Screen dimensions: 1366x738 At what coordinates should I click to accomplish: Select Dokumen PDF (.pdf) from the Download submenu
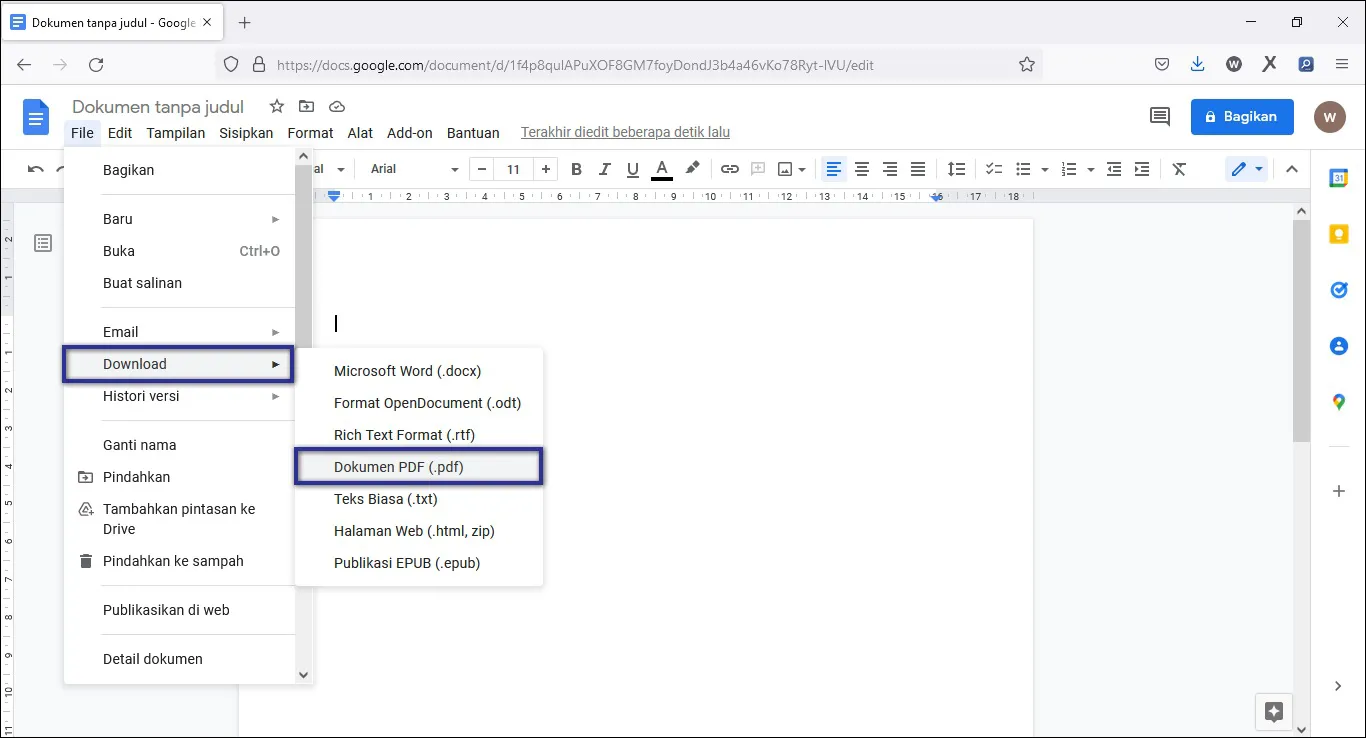coord(398,466)
